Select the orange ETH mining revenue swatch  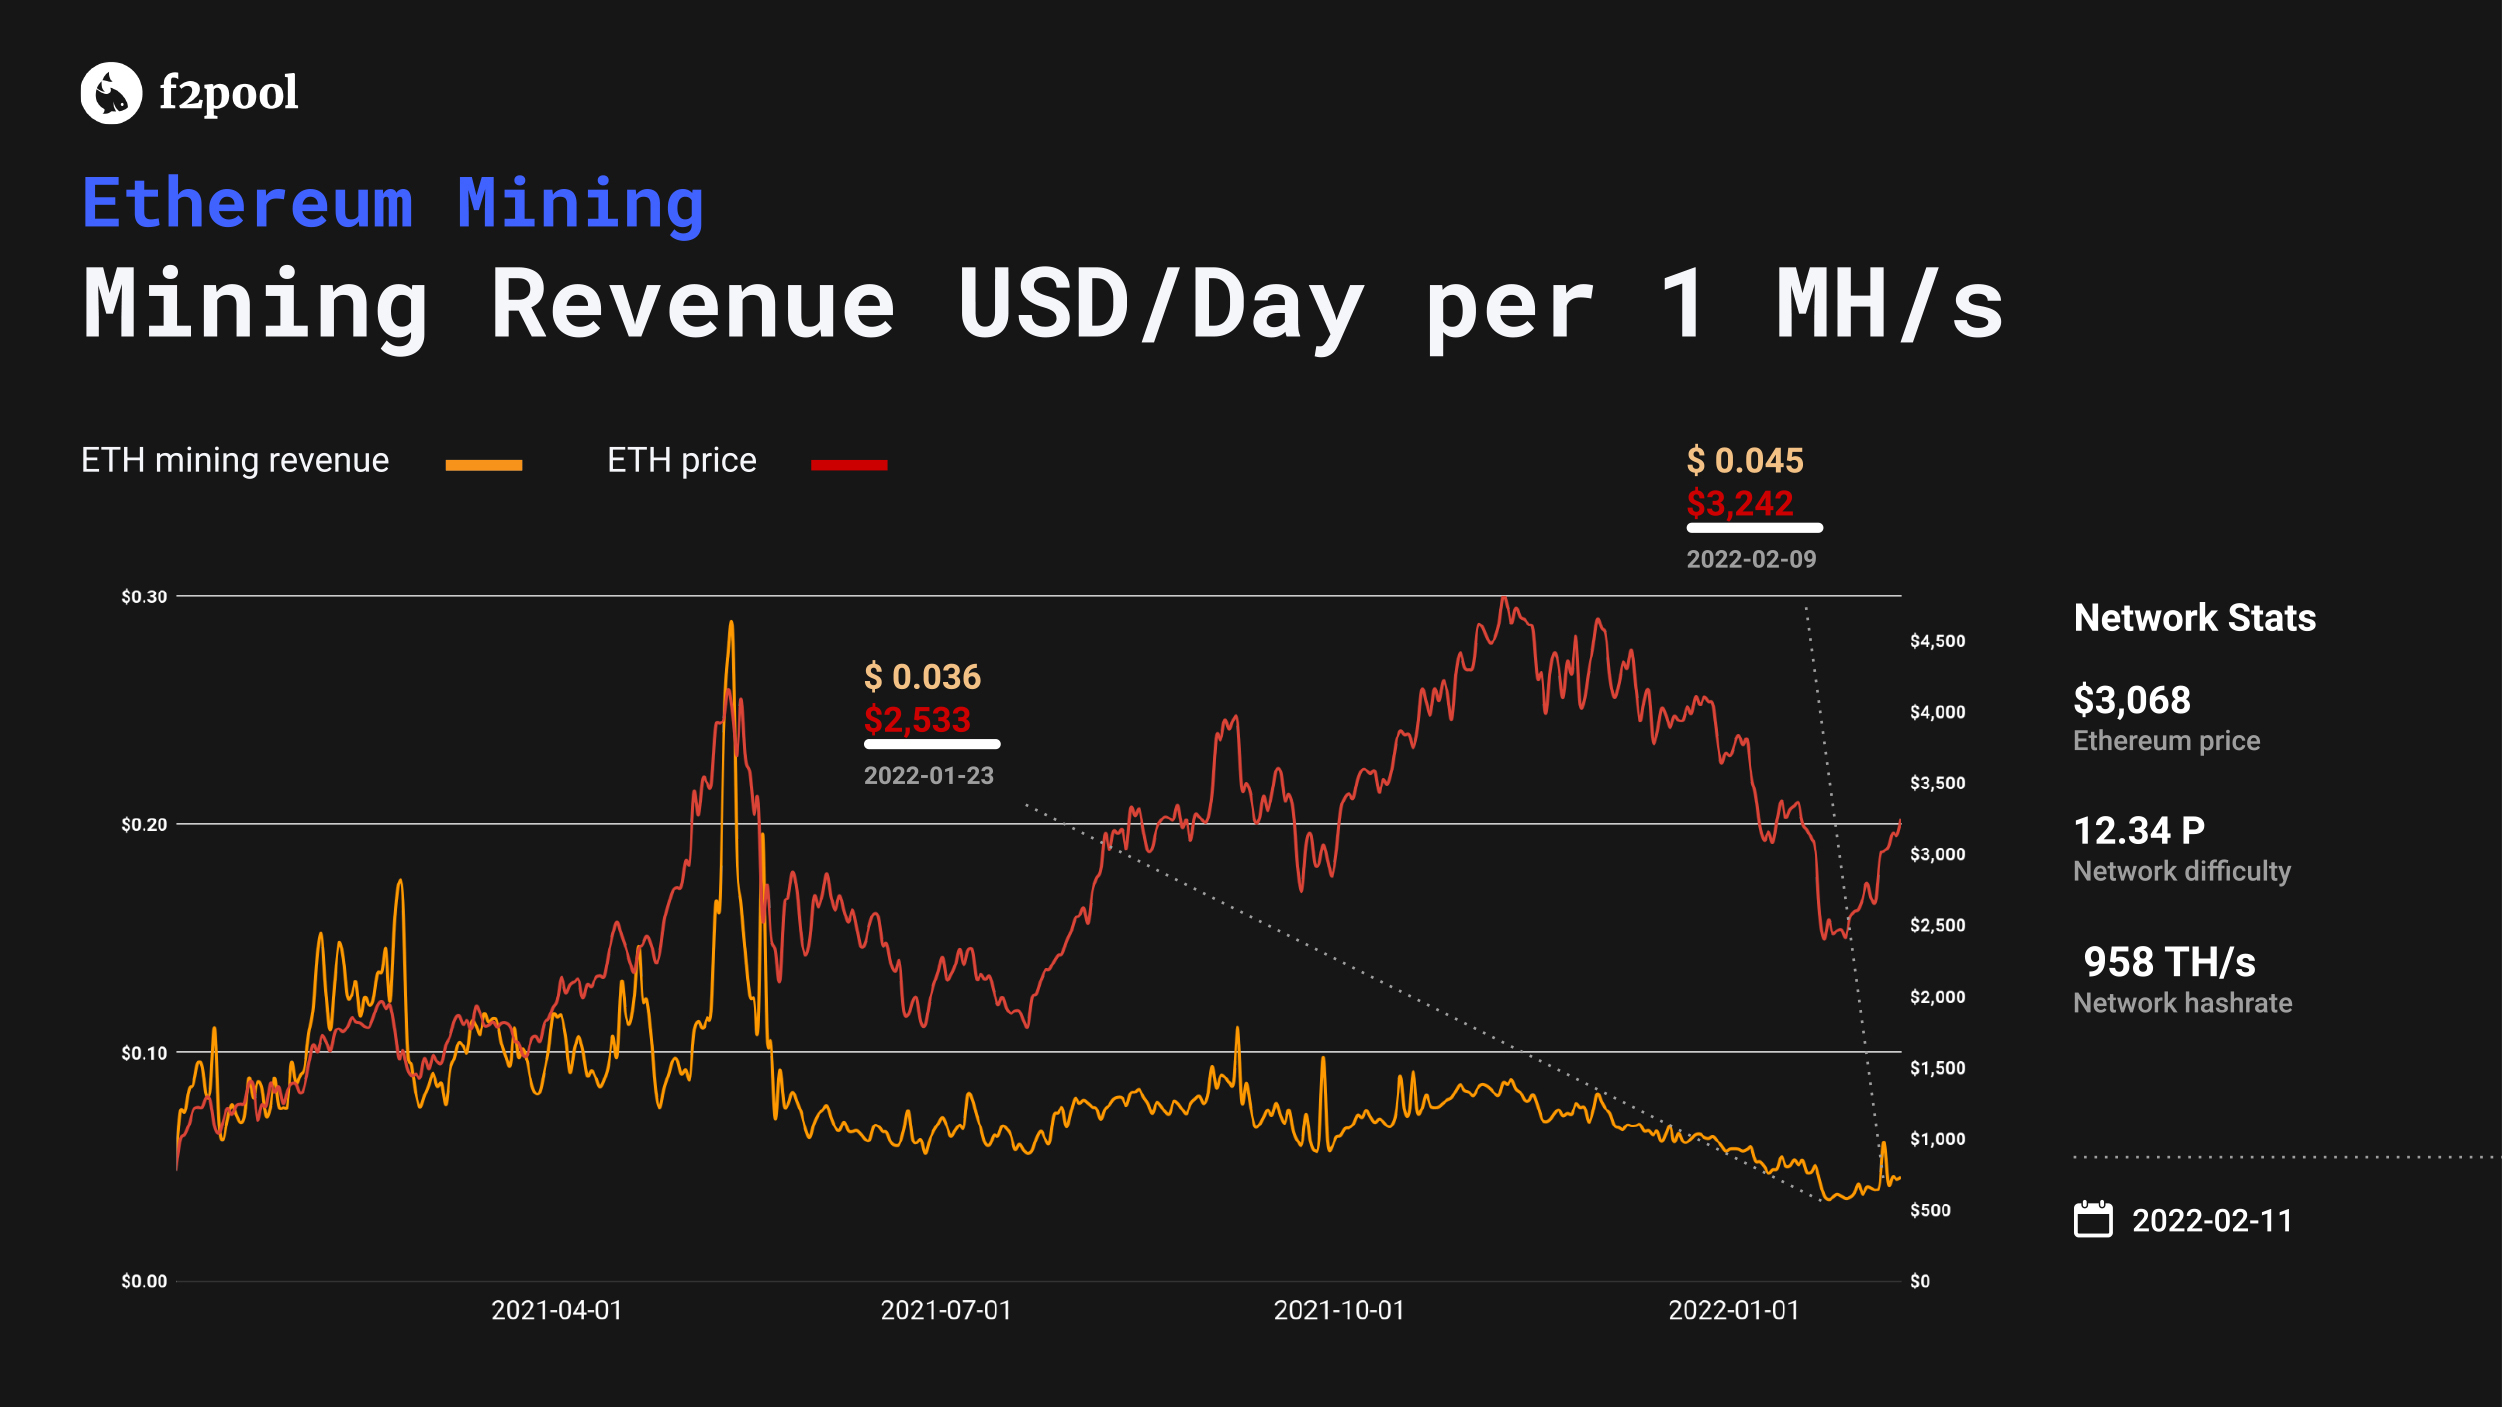484,465
